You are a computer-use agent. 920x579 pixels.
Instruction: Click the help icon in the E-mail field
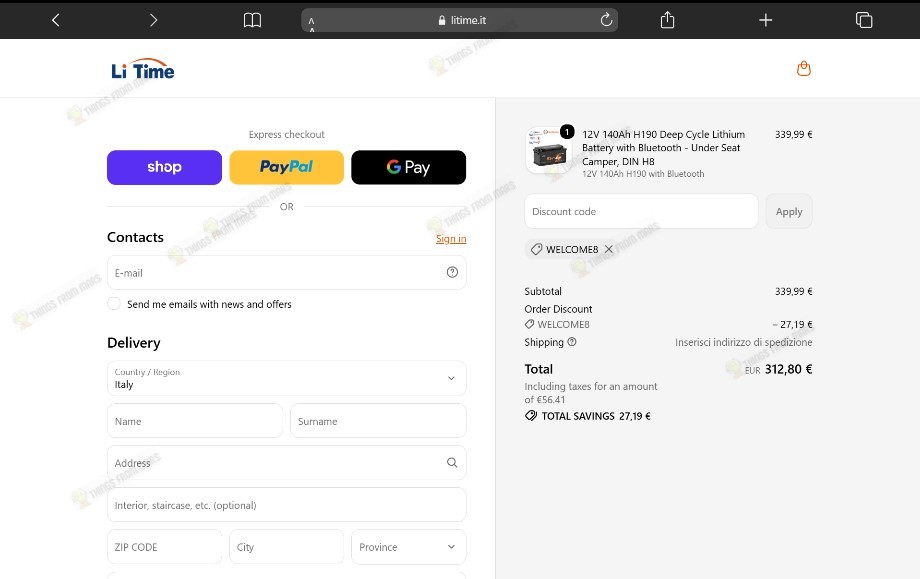coord(452,272)
